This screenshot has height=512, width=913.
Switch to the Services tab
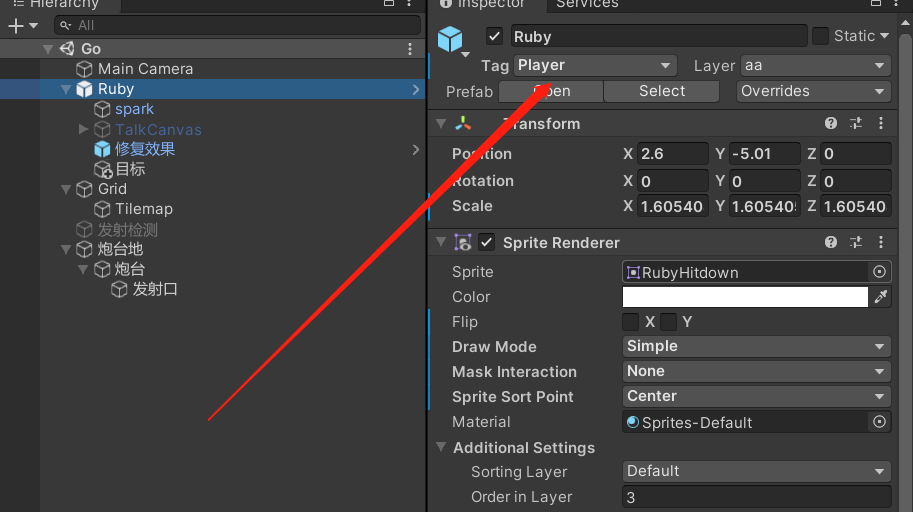click(x=587, y=4)
